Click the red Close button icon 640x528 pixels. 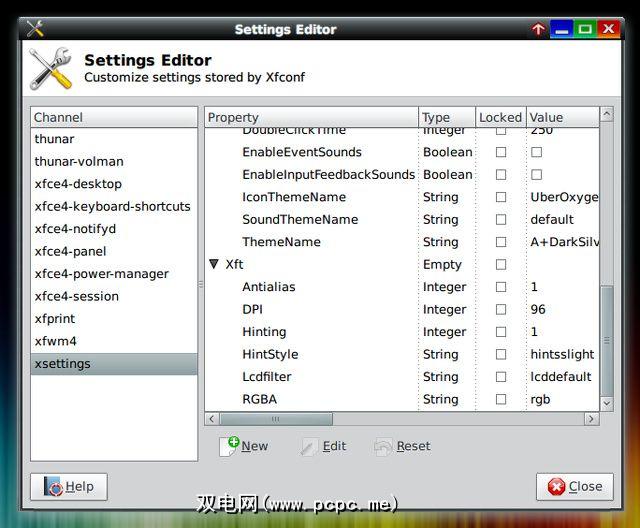coord(556,487)
